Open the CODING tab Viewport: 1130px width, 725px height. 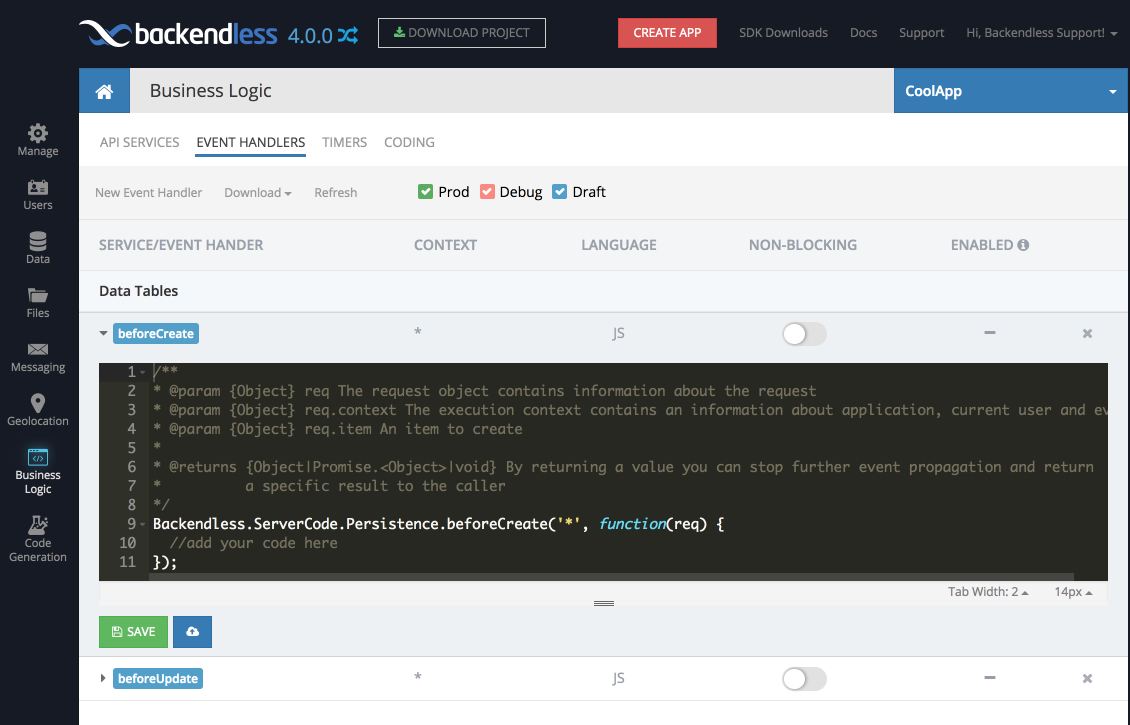tap(409, 143)
